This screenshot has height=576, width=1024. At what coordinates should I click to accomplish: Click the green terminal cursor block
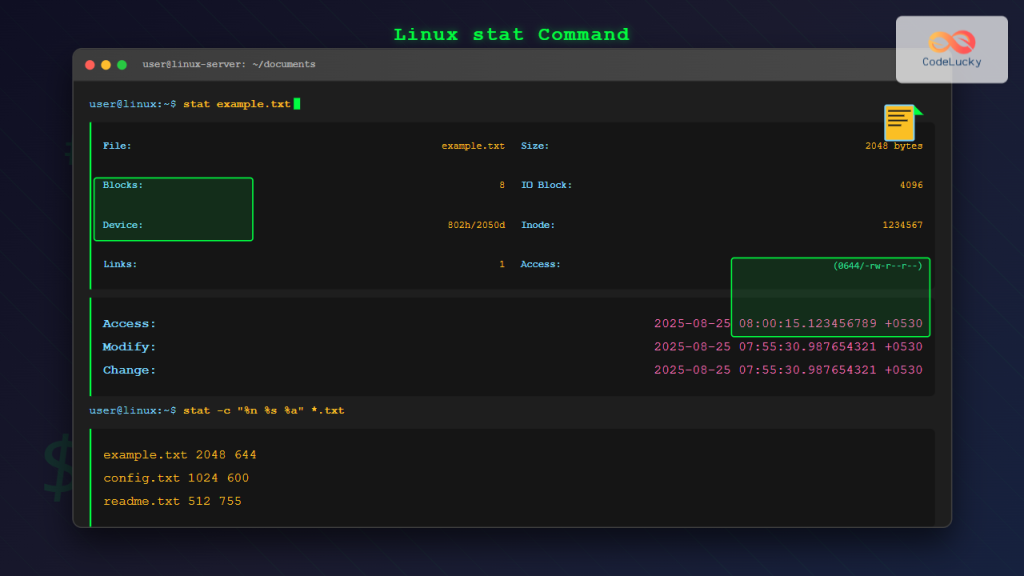click(297, 104)
